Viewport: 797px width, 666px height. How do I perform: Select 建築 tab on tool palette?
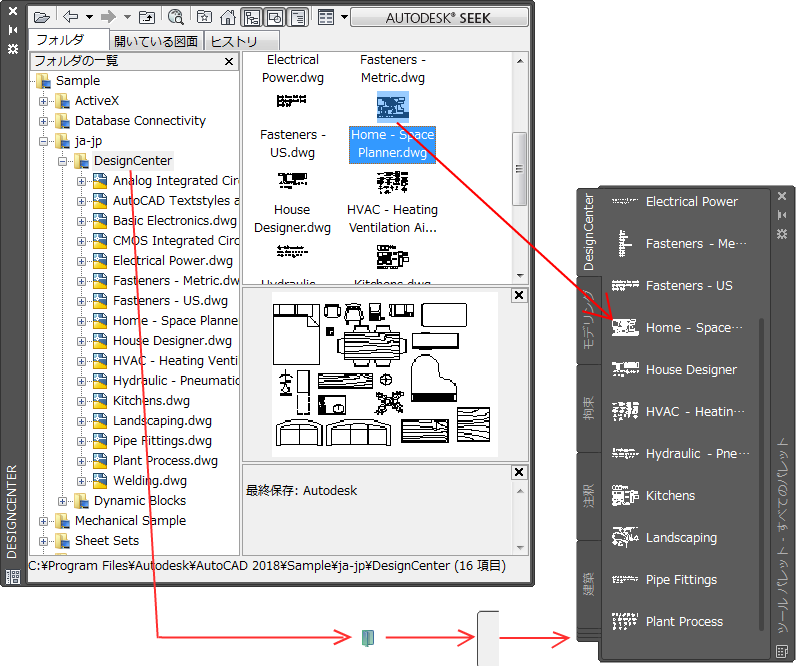(x=589, y=584)
